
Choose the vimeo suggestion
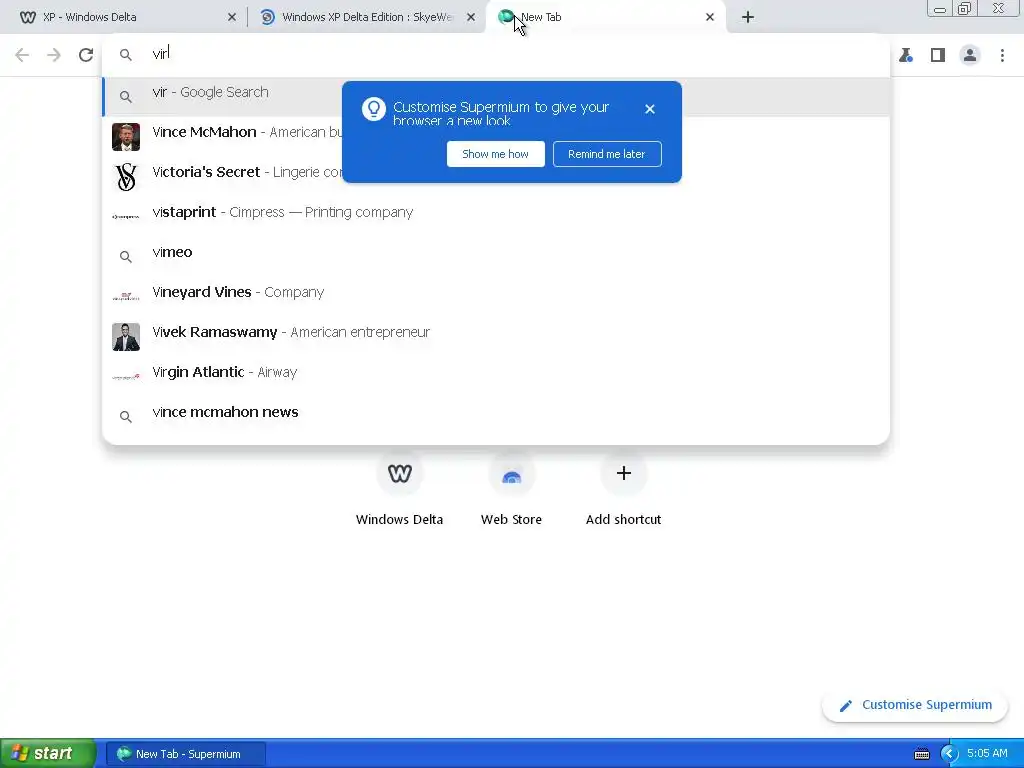(x=496, y=252)
